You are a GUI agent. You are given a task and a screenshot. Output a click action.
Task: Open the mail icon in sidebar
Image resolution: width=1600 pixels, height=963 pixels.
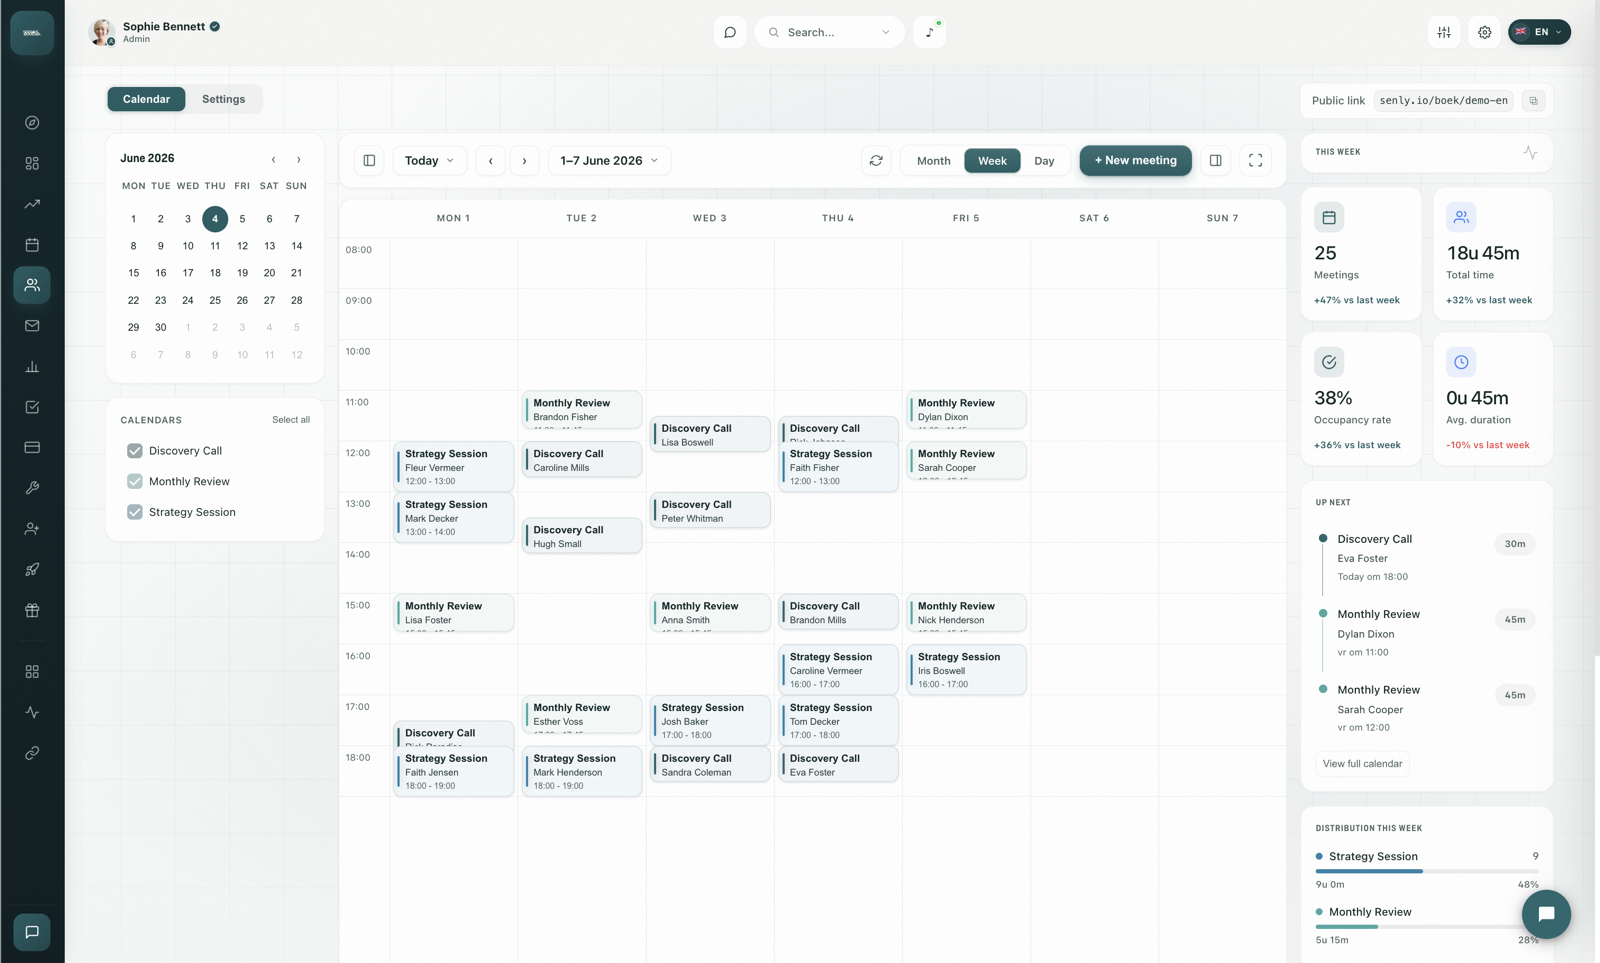tap(32, 326)
